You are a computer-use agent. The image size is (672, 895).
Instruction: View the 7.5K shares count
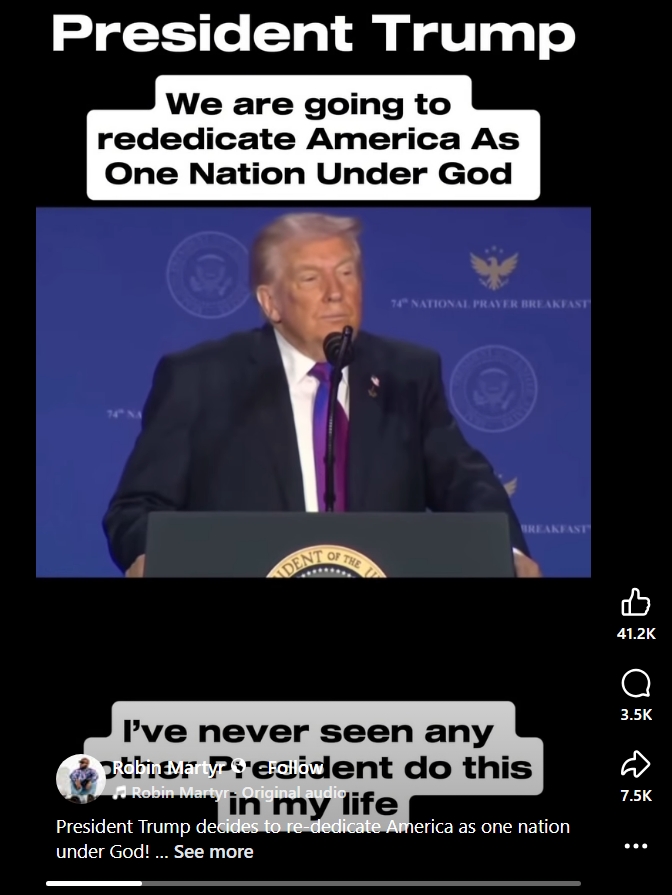pos(636,796)
